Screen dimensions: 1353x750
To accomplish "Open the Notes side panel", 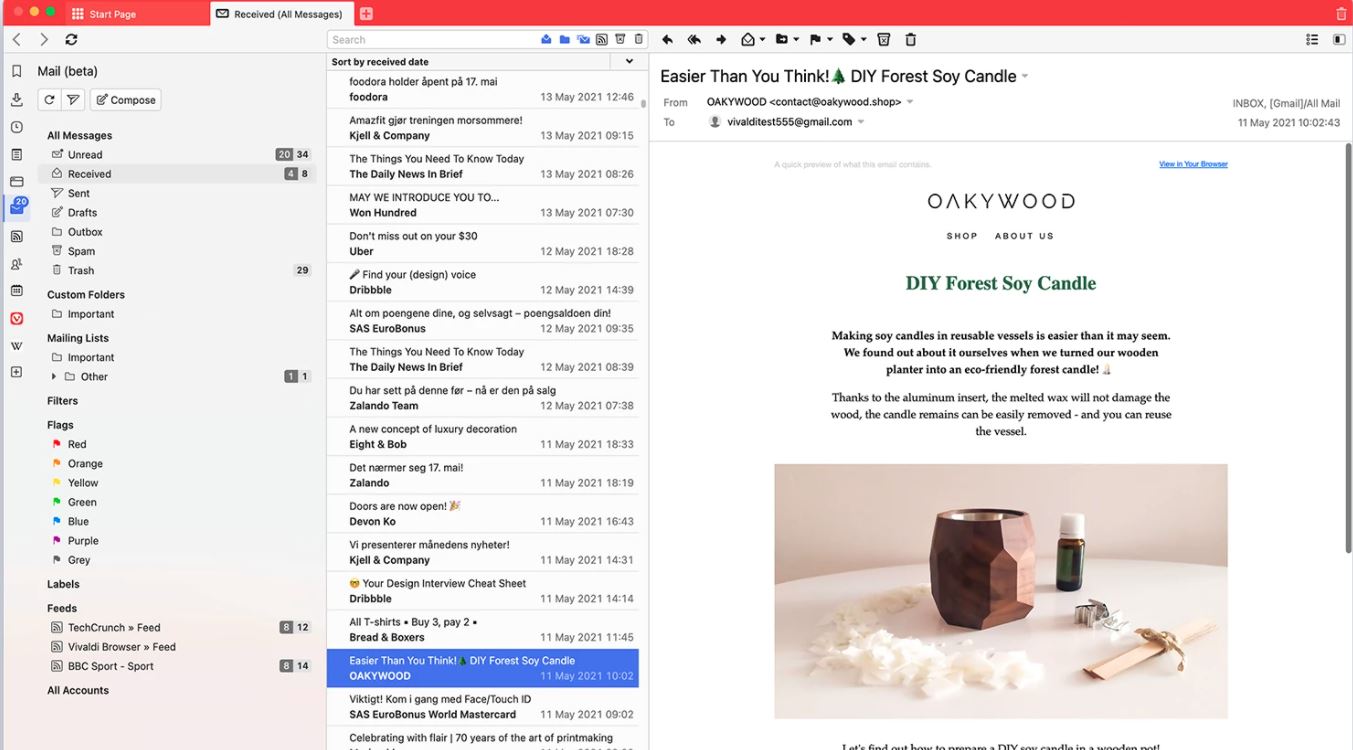I will 16,154.
